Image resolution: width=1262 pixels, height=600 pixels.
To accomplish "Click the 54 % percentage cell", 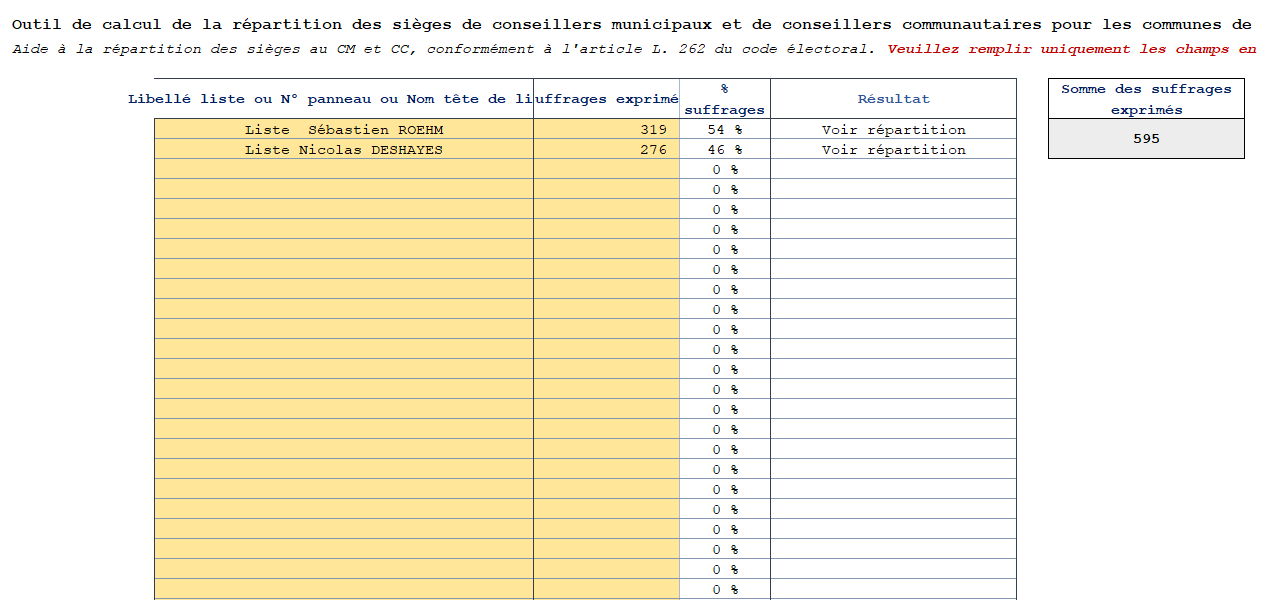I will (725, 129).
